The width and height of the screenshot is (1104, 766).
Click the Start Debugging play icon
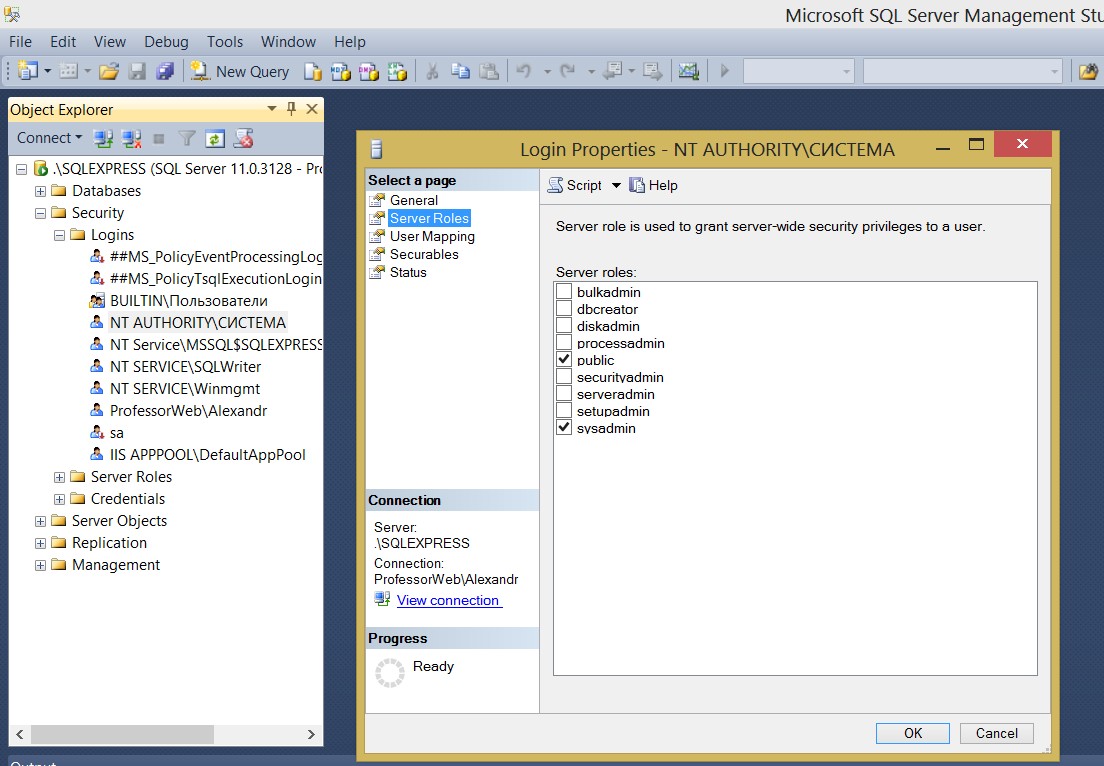pos(724,71)
